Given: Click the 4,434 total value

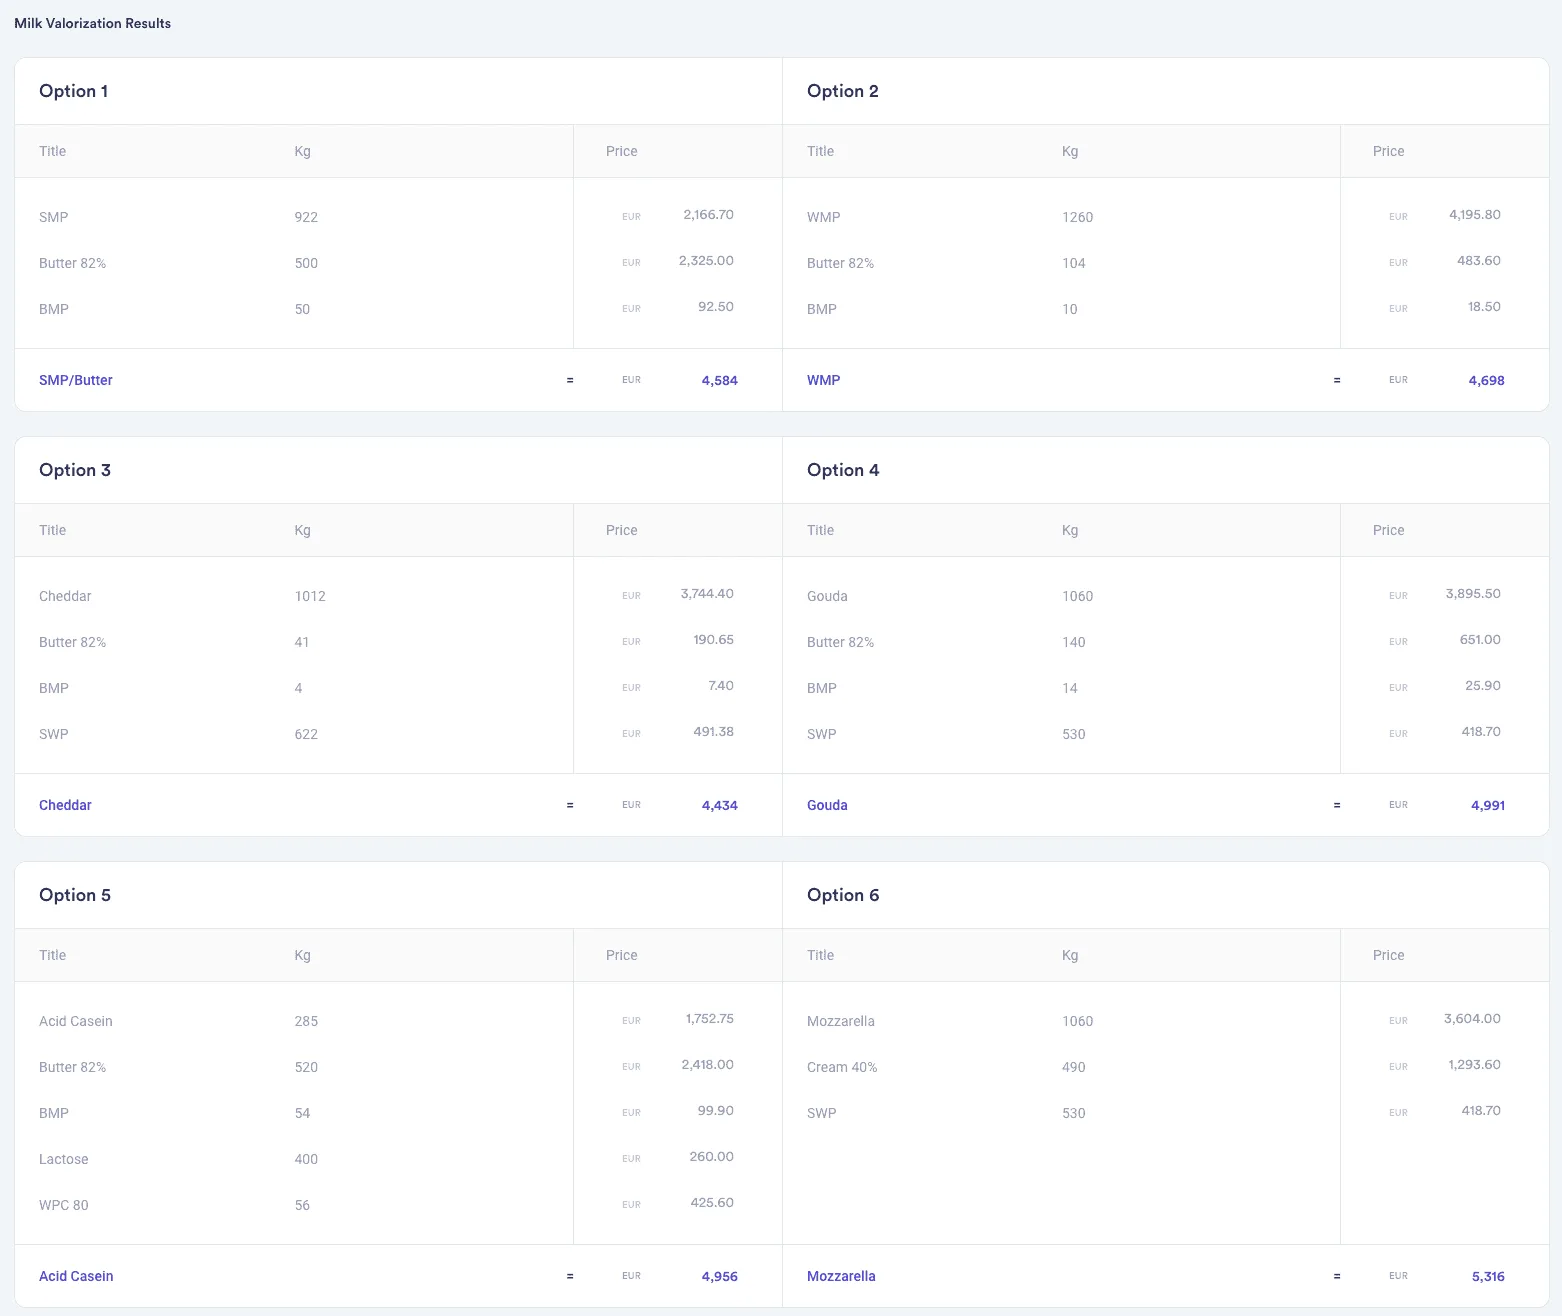Looking at the screenshot, I should coord(719,805).
